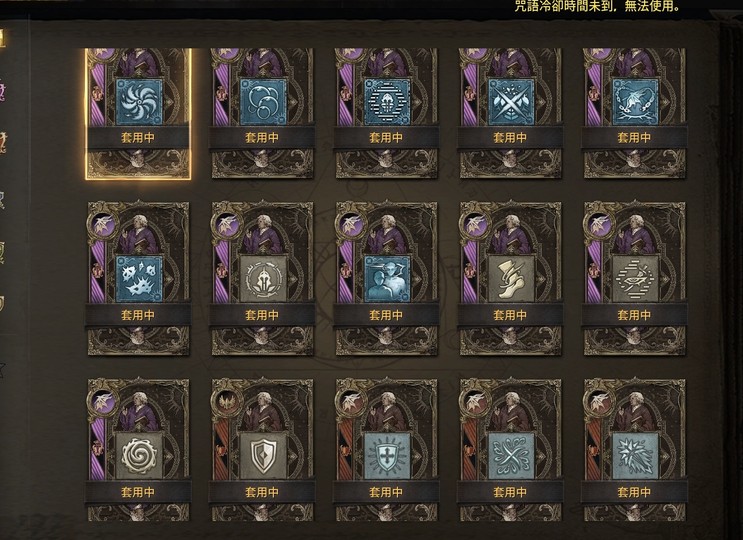
Task: Click 套用中 label under the winged foot card
Action: [x=510, y=315]
